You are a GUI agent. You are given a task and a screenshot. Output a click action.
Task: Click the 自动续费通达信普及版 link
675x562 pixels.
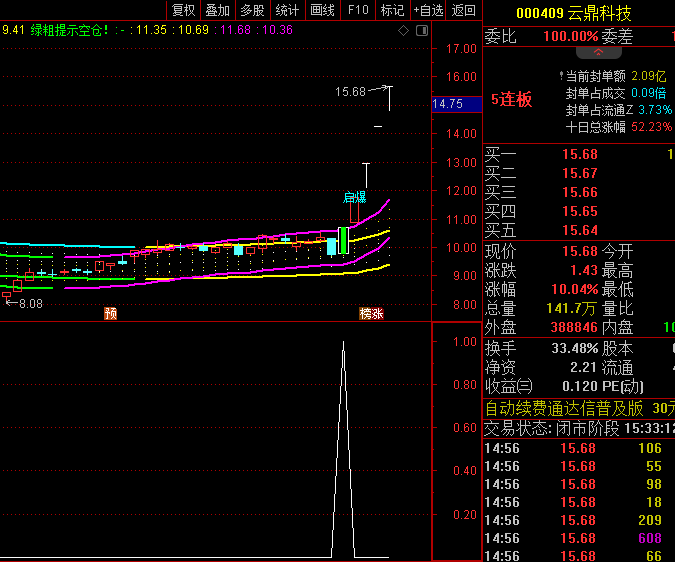(564, 408)
